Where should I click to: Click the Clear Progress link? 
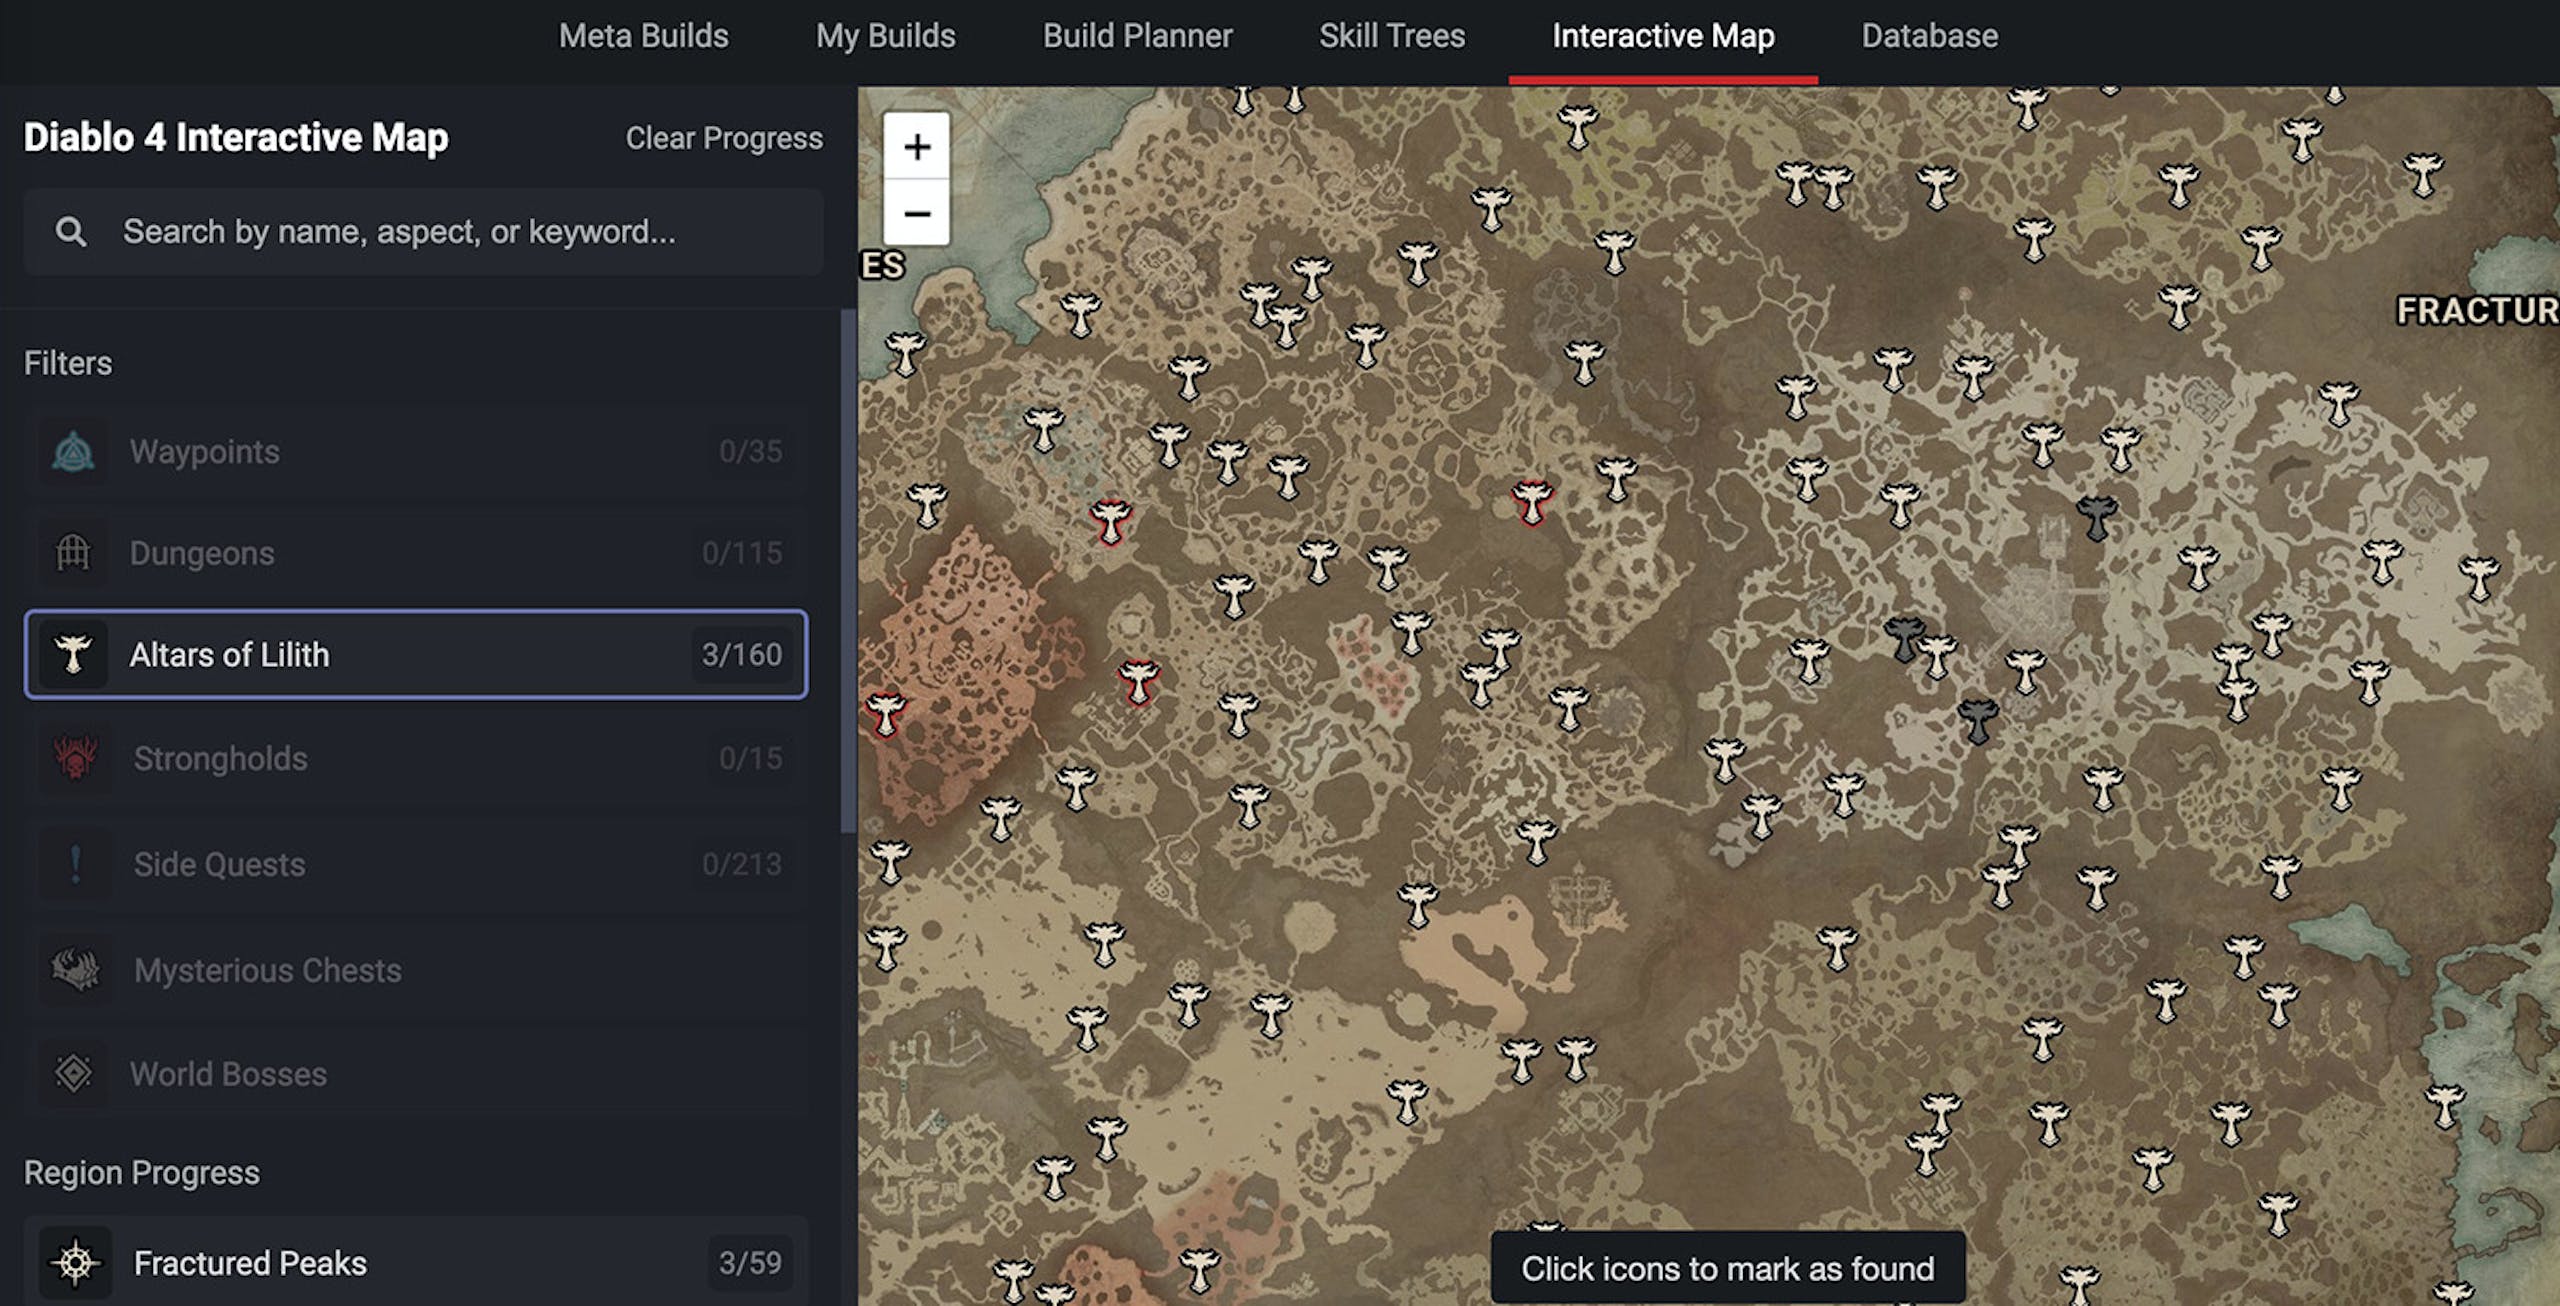[724, 138]
